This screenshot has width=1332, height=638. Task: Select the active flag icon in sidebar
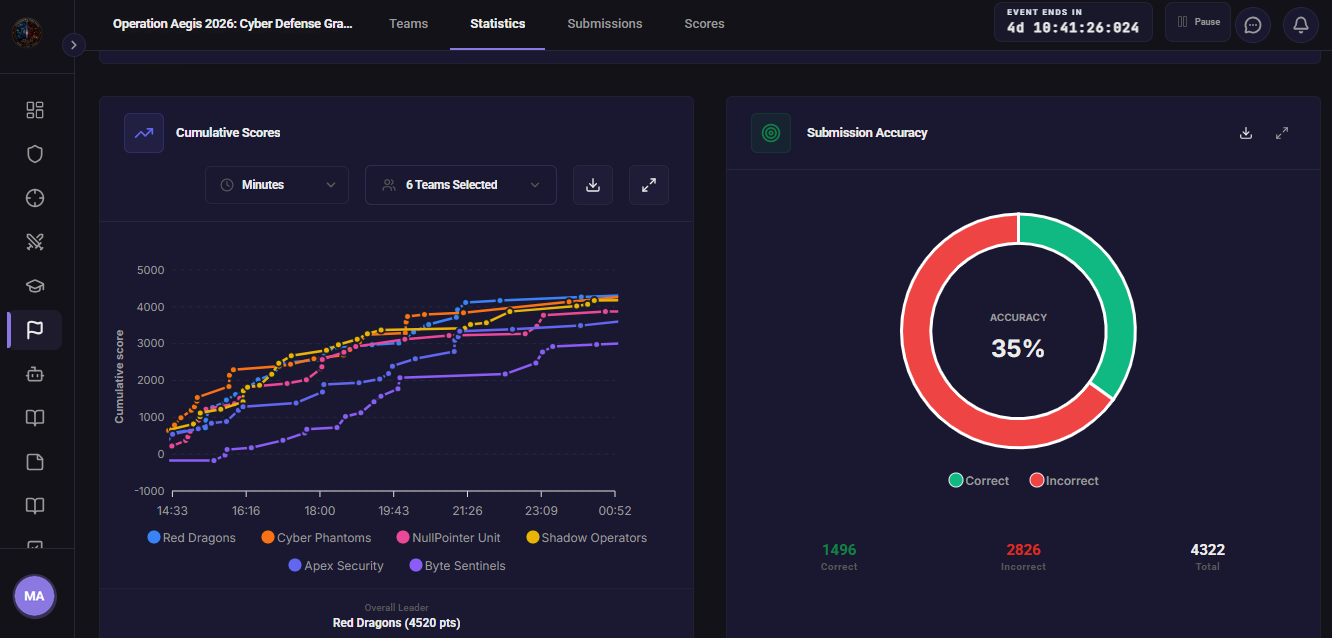coord(35,330)
